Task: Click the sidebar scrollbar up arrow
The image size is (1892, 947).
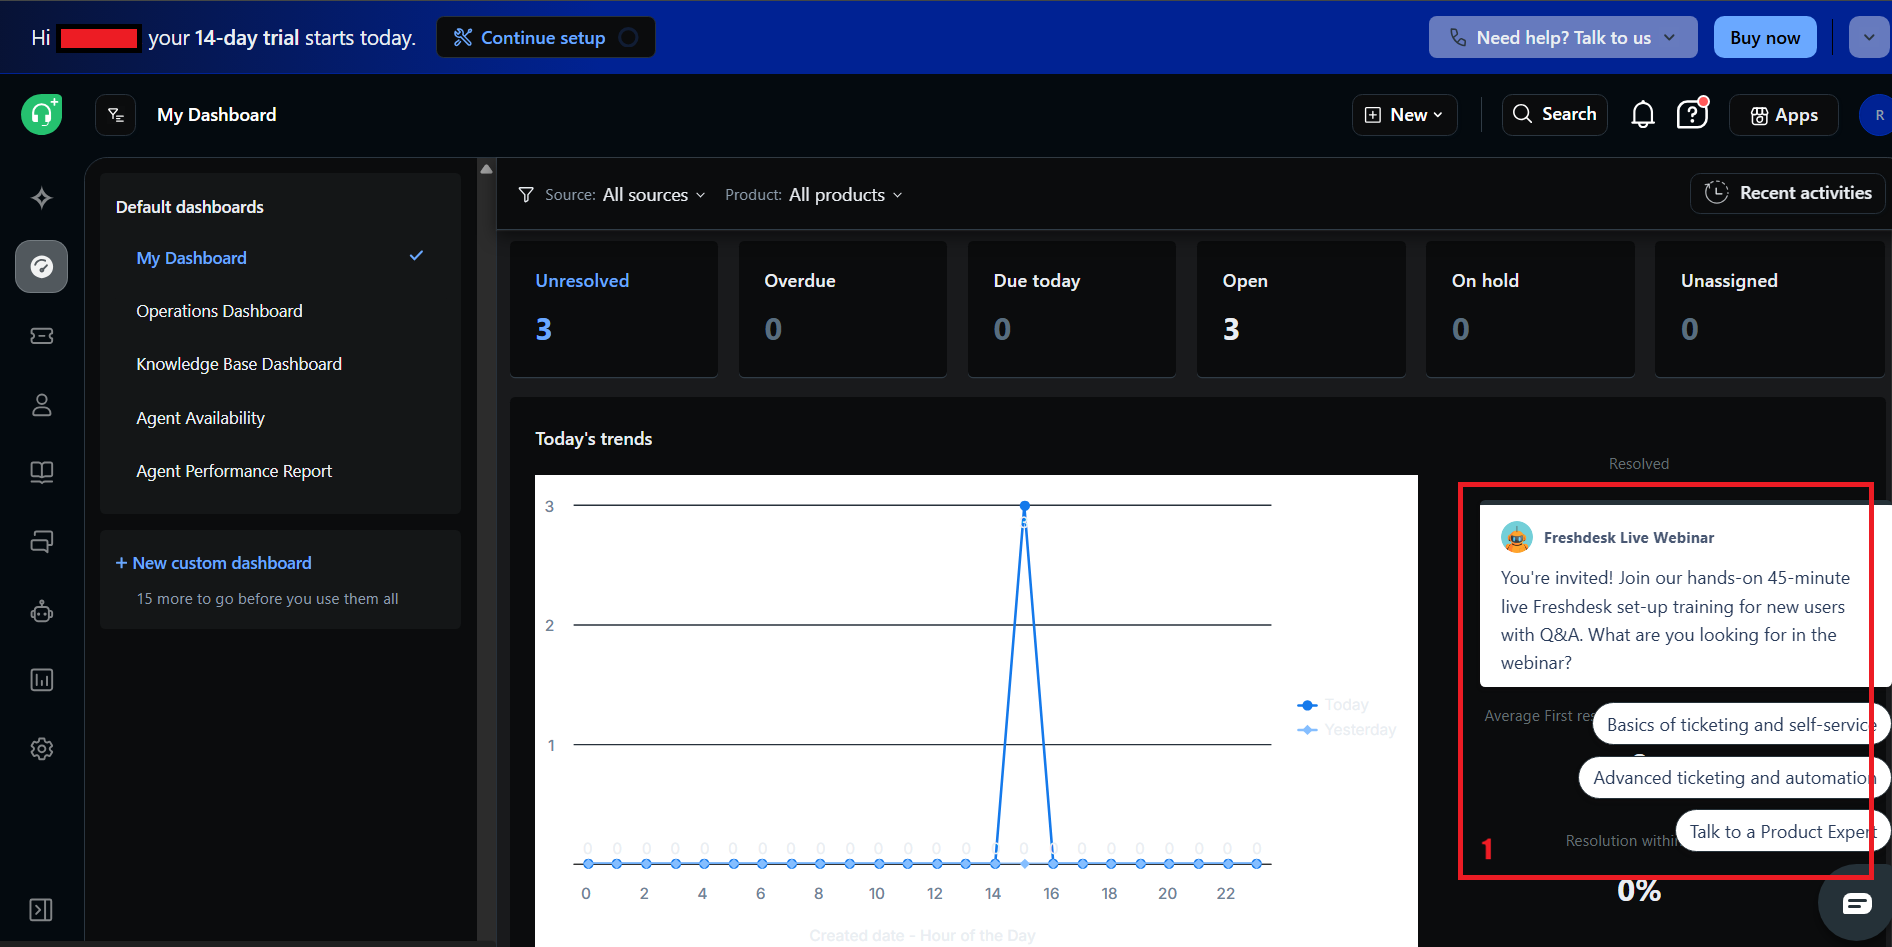Action: (x=487, y=169)
